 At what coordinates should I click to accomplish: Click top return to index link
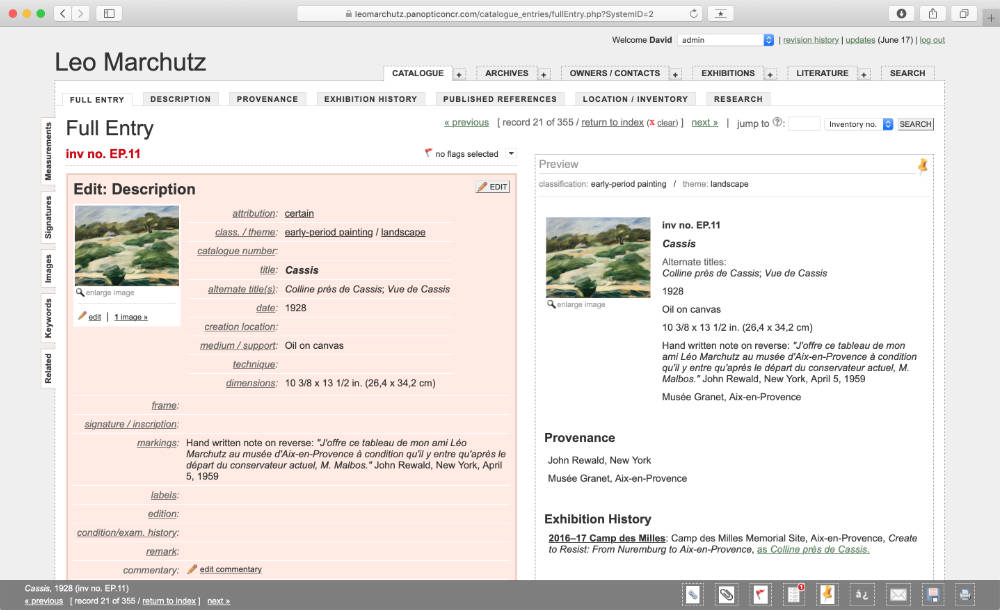(x=612, y=123)
